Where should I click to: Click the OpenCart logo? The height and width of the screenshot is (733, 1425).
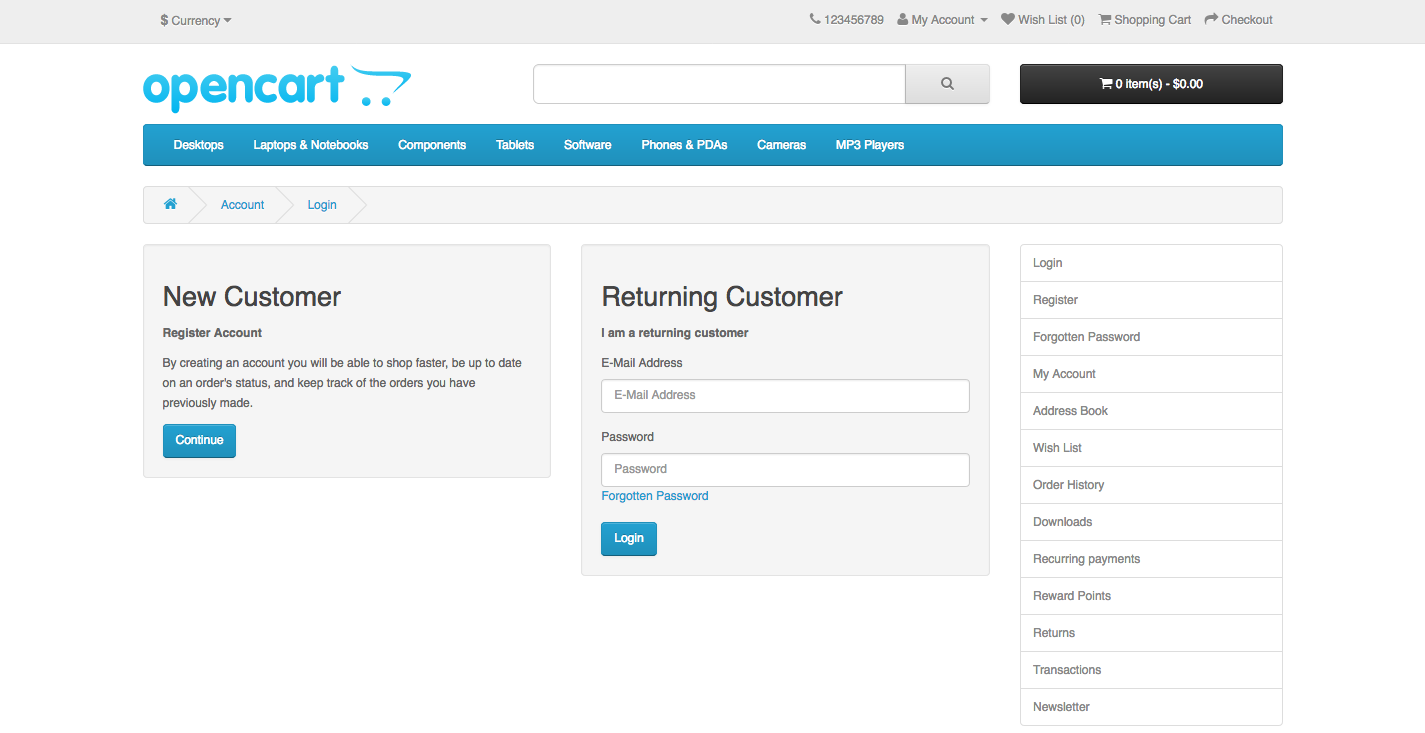[277, 88]
